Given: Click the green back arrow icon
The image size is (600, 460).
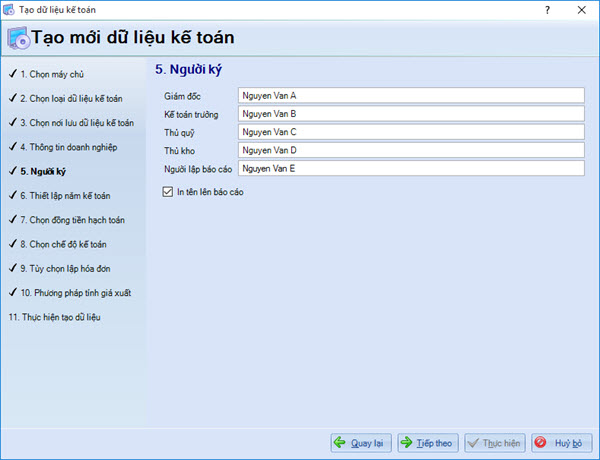Looking at the screenshot, I should tap(340, 442).
